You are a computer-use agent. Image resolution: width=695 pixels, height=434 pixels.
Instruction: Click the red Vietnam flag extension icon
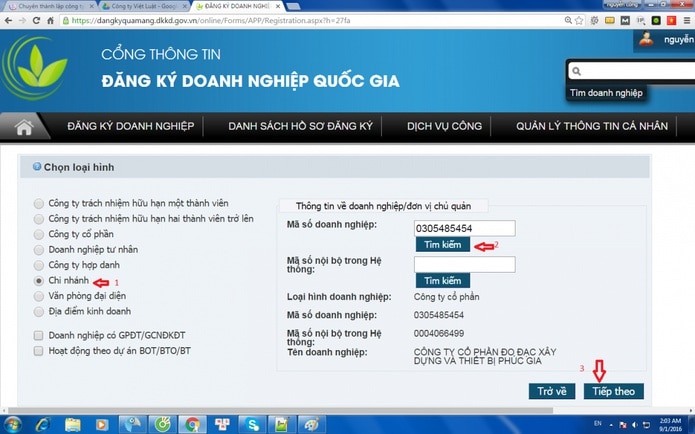click(672, 20)
